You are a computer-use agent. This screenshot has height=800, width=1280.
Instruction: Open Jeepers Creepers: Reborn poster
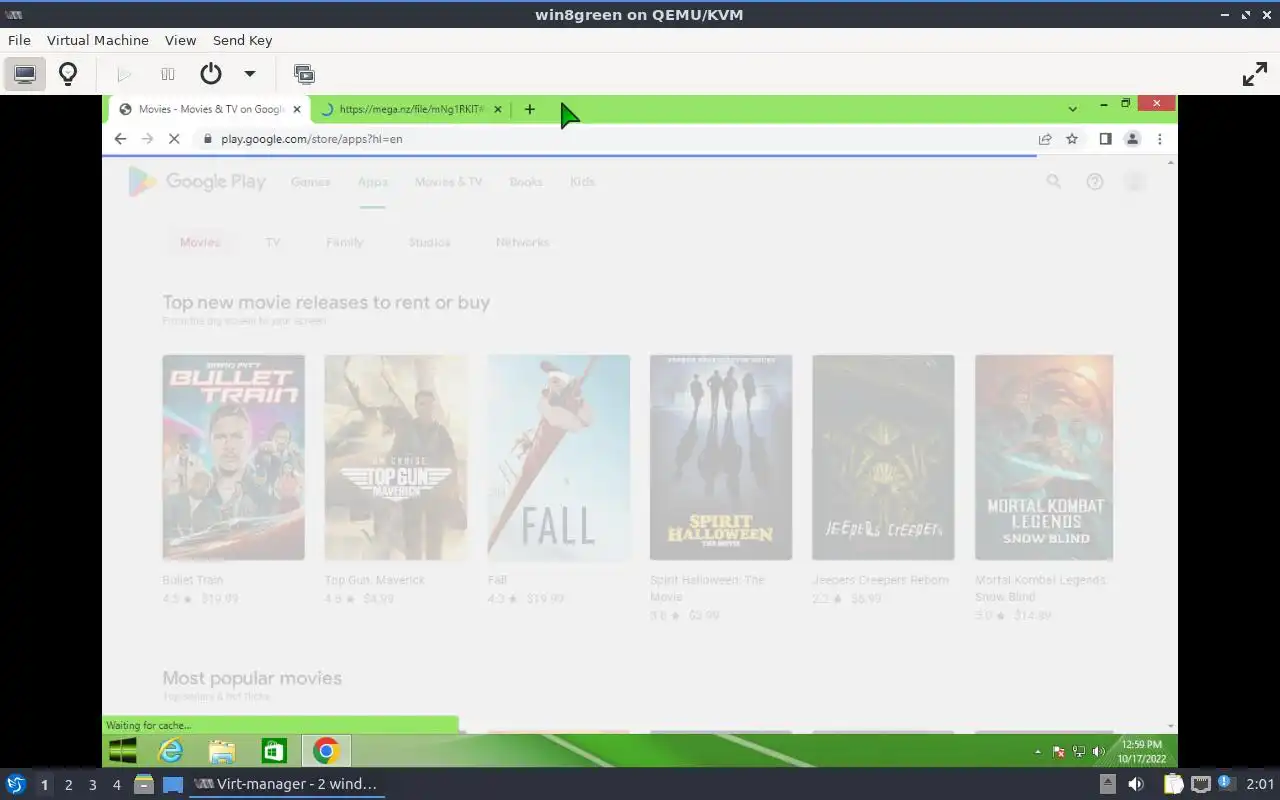click(x=883, y=457)
